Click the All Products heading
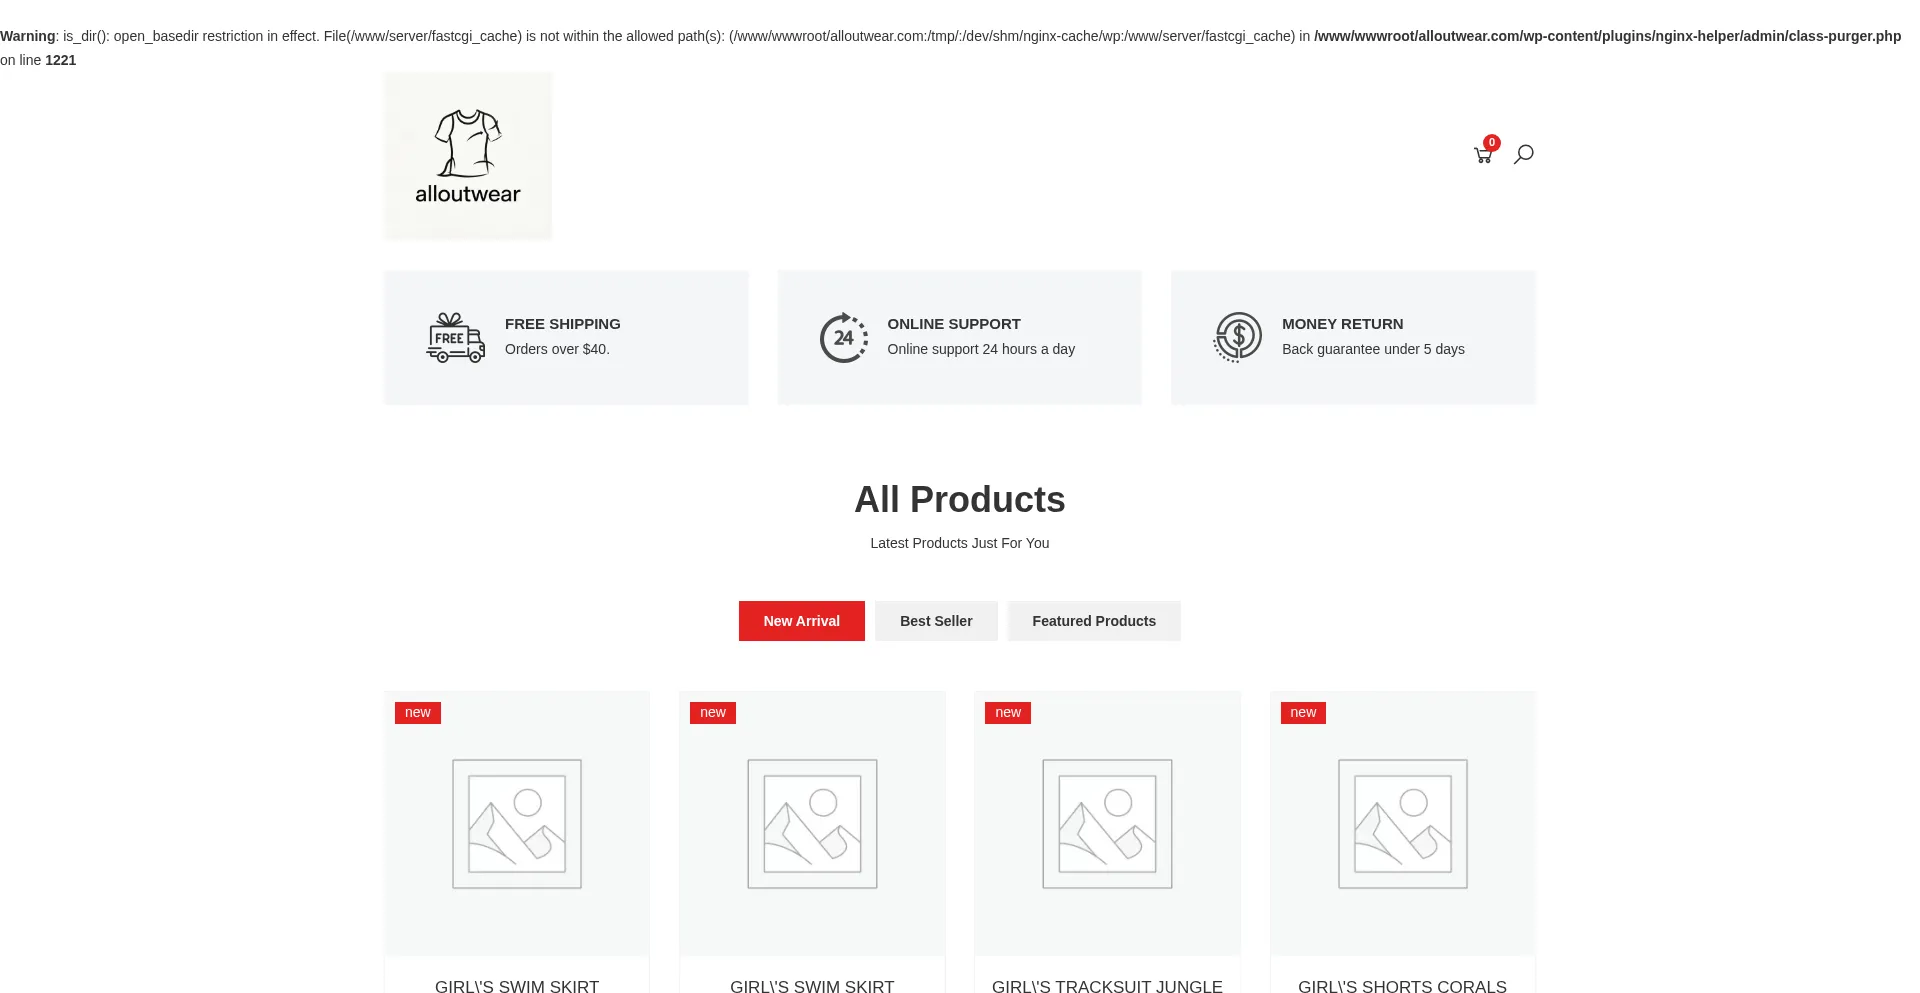 [x=960, y=500]
